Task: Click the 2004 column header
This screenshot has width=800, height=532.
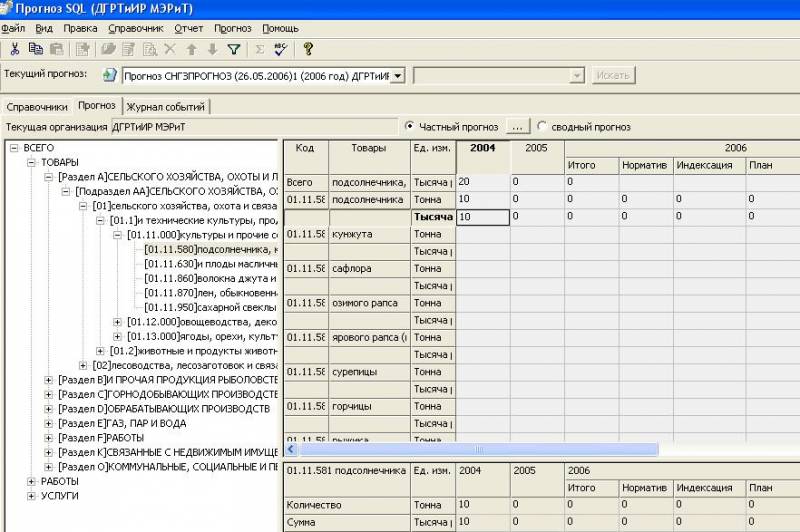Action: tap(482, 157)
